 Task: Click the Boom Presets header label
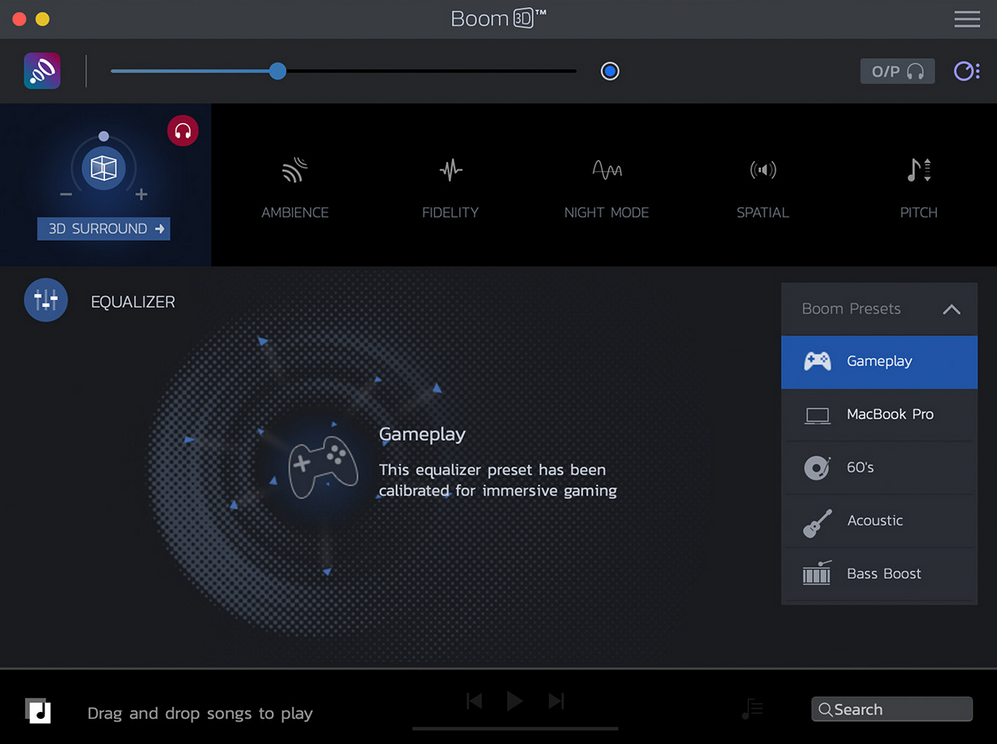point(851,309)
